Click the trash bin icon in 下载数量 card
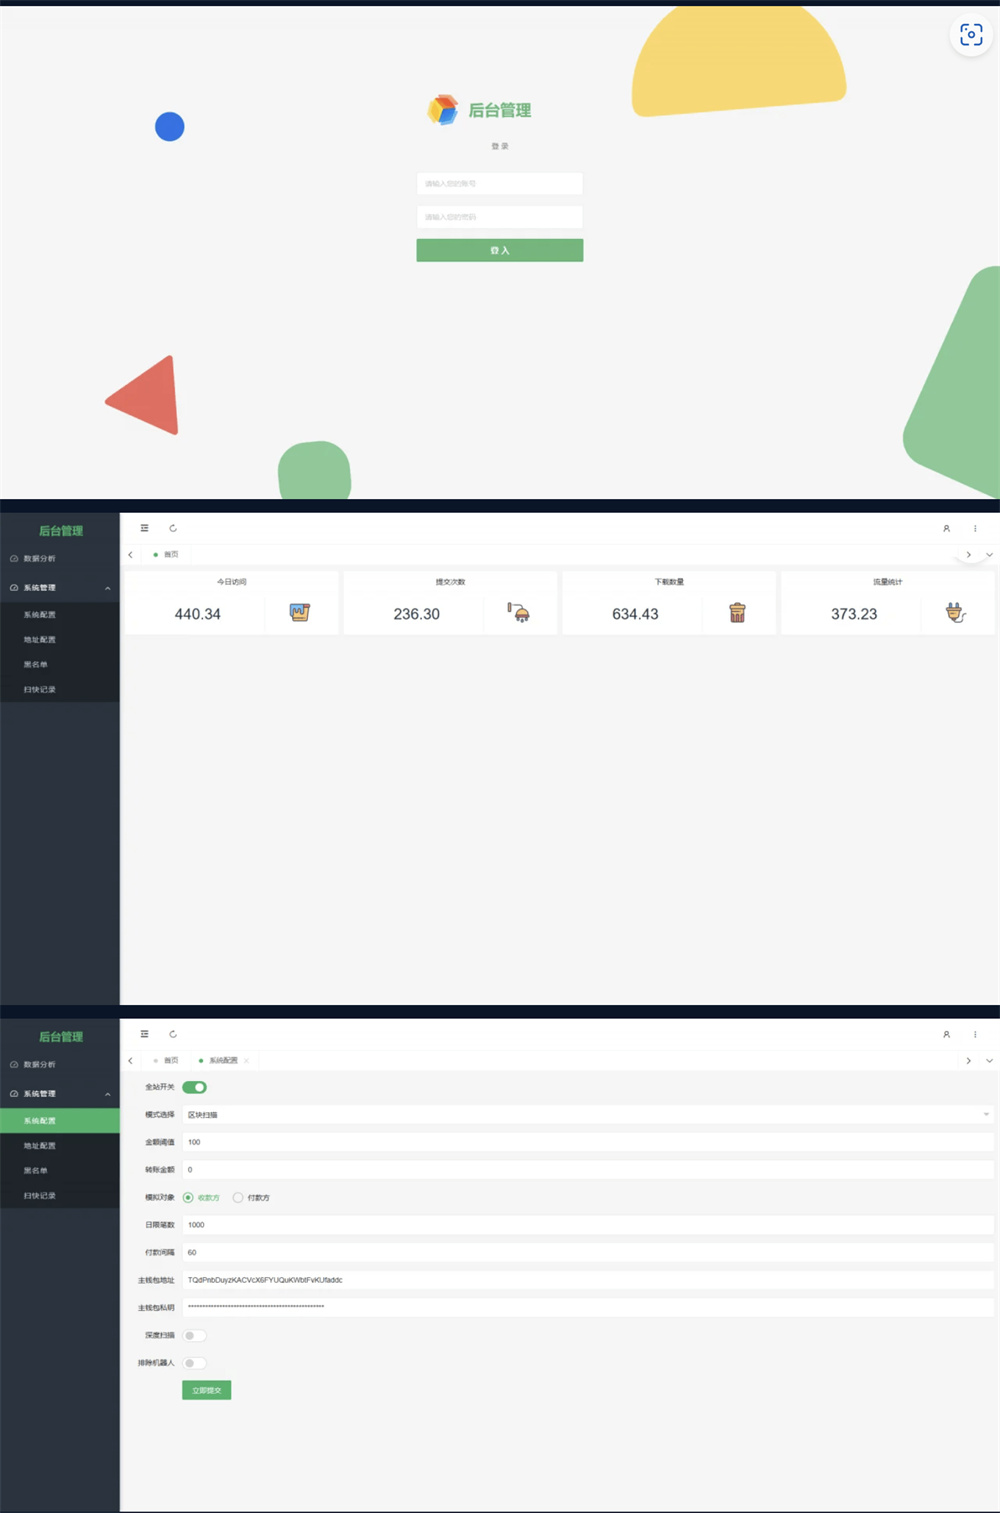Viewport: 1000px width, 1513px height. click(x=737, y=613)
